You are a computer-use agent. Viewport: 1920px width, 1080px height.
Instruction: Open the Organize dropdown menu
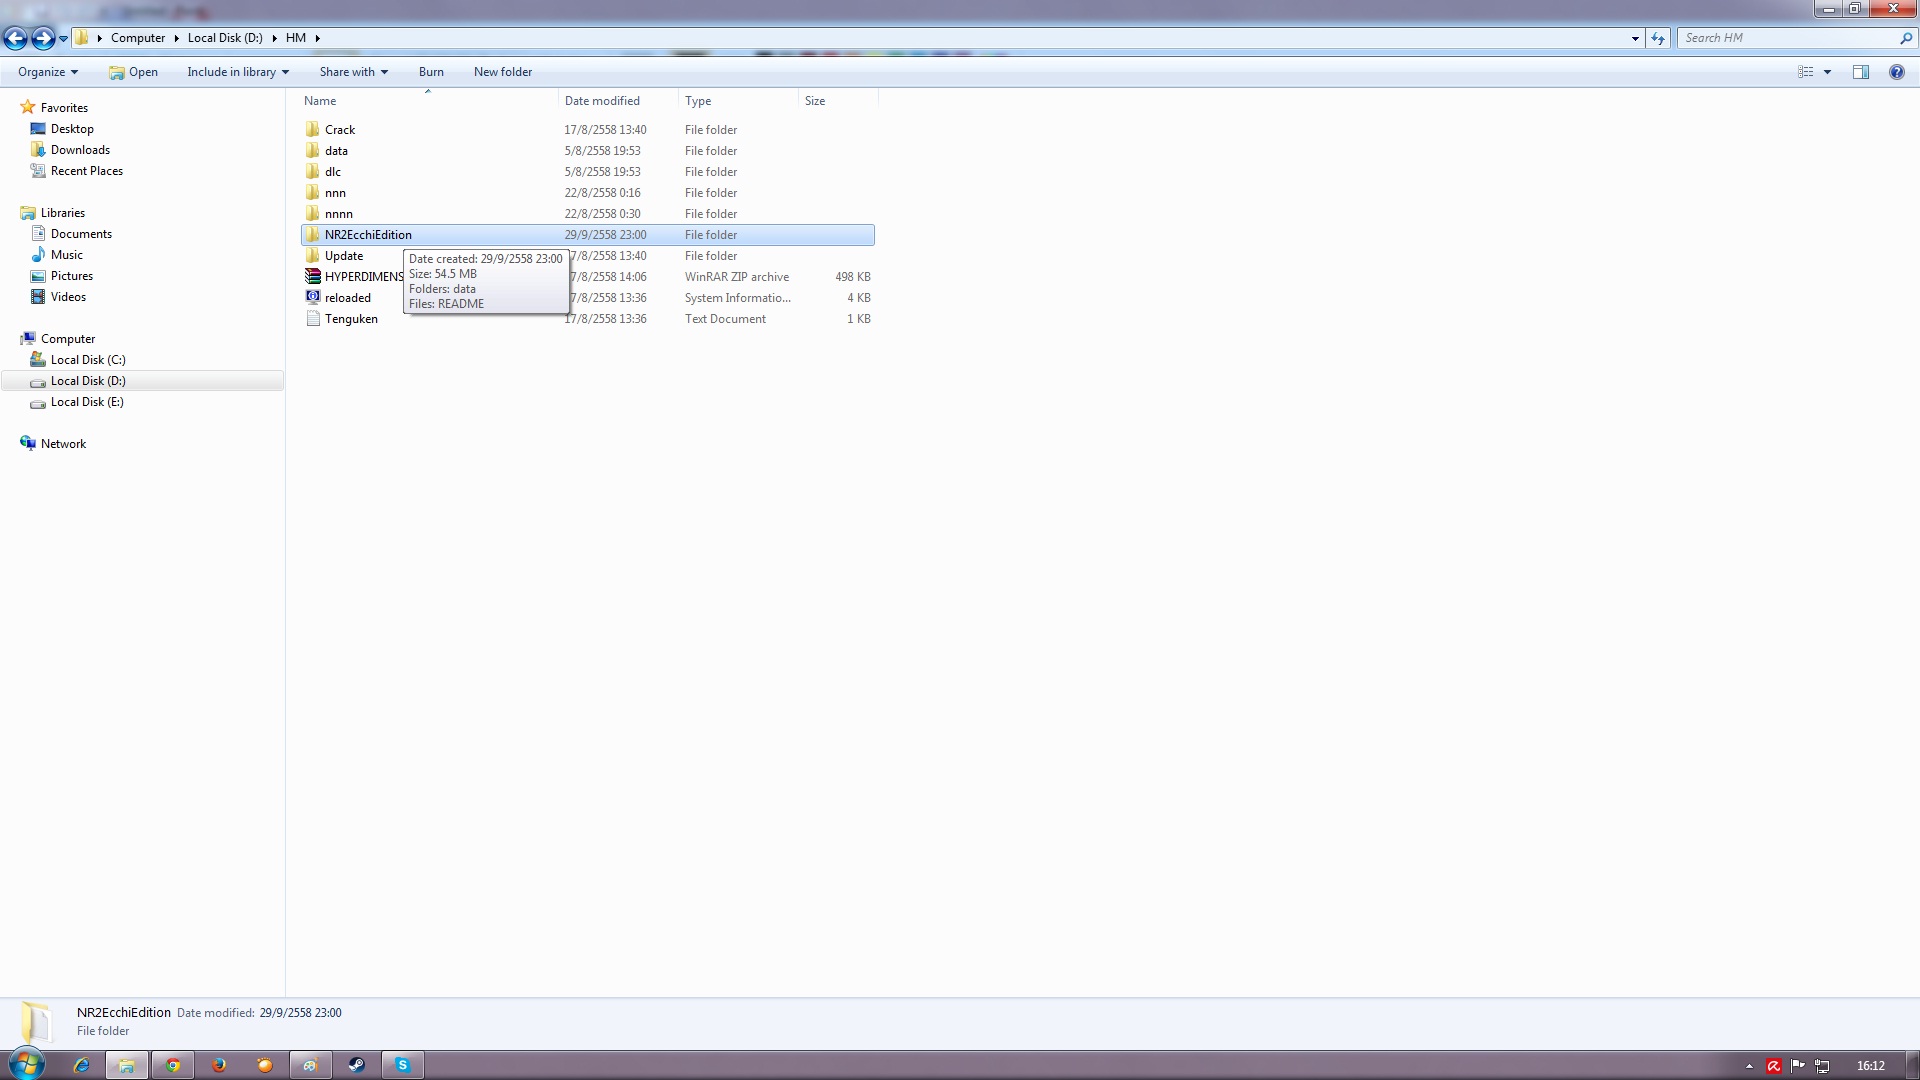47,72
